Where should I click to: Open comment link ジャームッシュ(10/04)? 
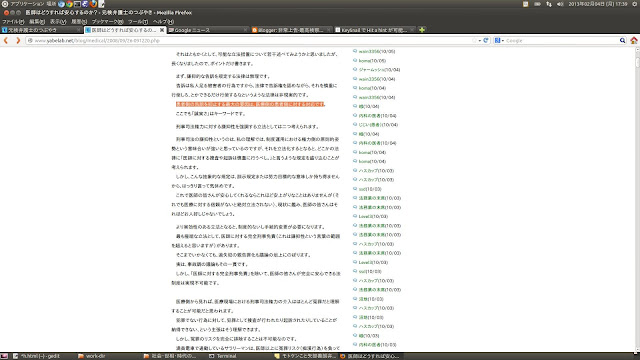tap(379, 70)
